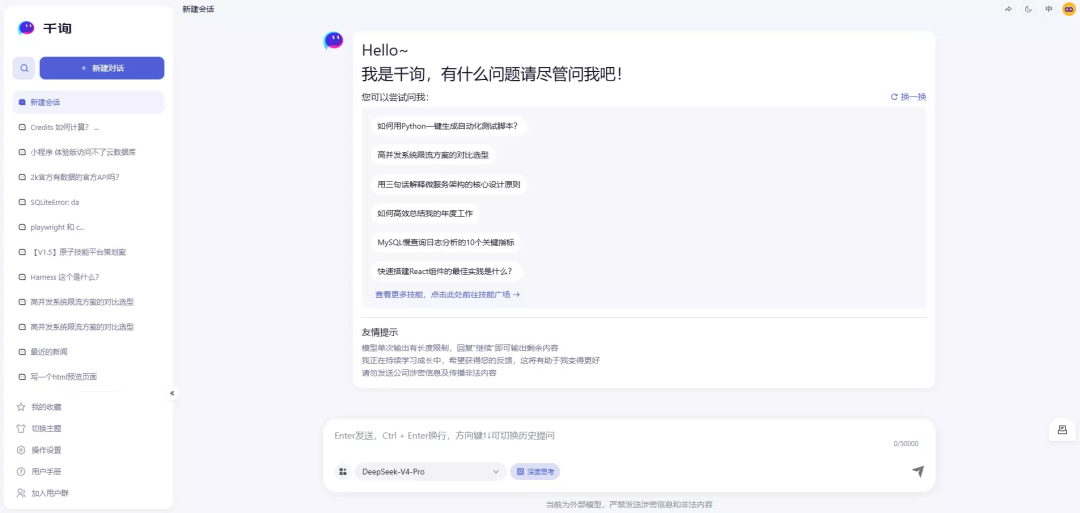The height and width of the screenshot is (513, 1080).
Task: Click the grid apps icon beside model selector
Action: 342,472
